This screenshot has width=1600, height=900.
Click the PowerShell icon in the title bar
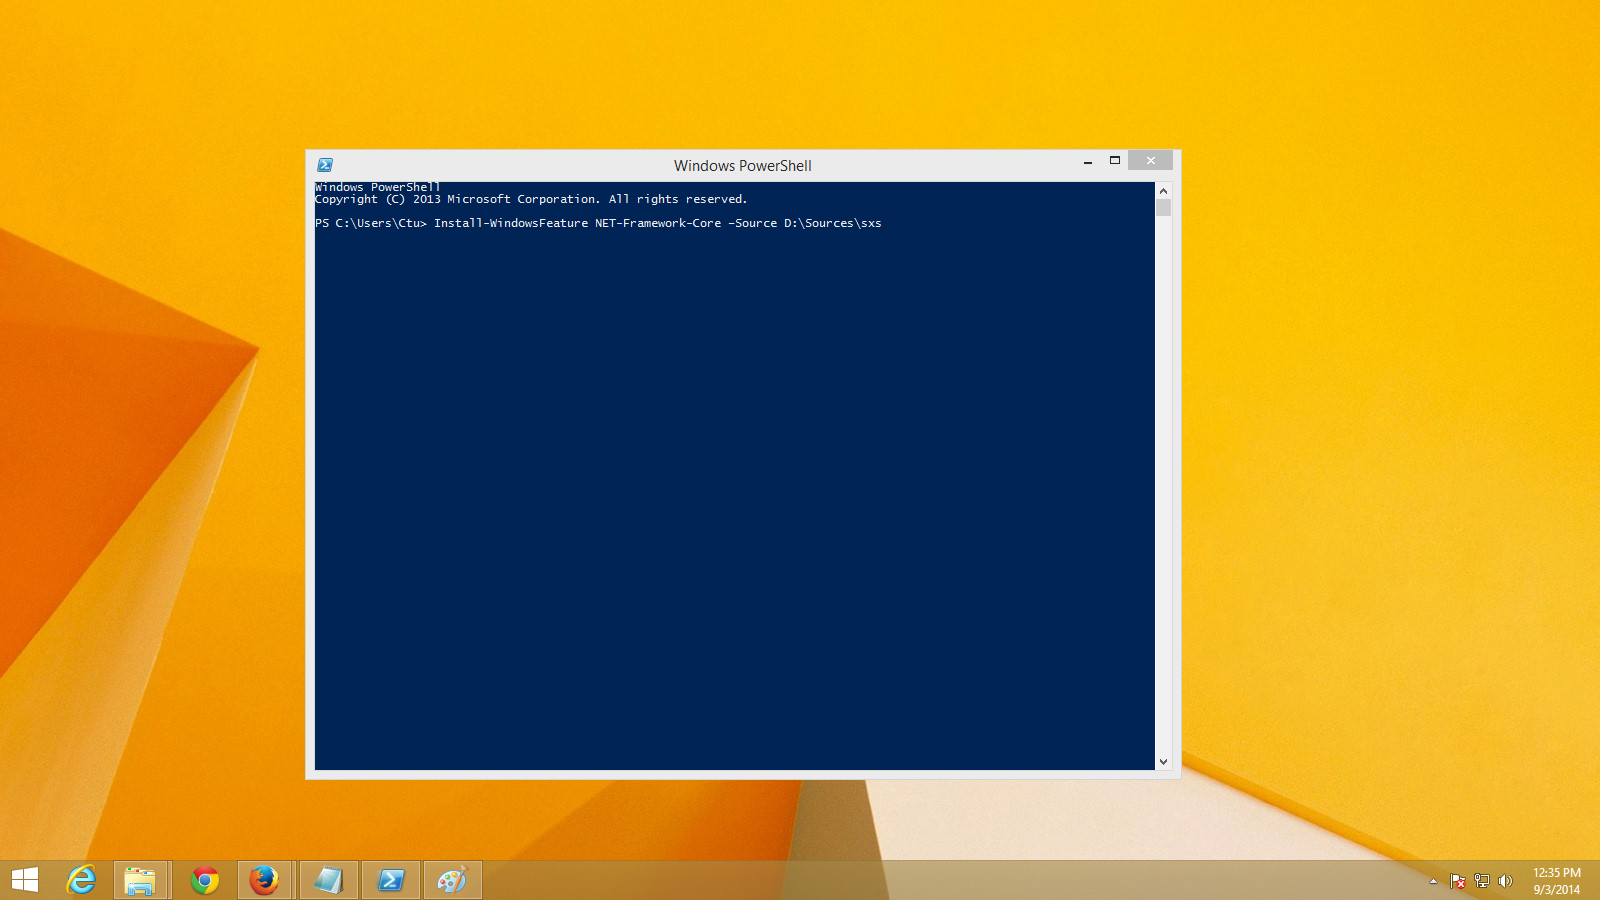click(x=324, y=164)
